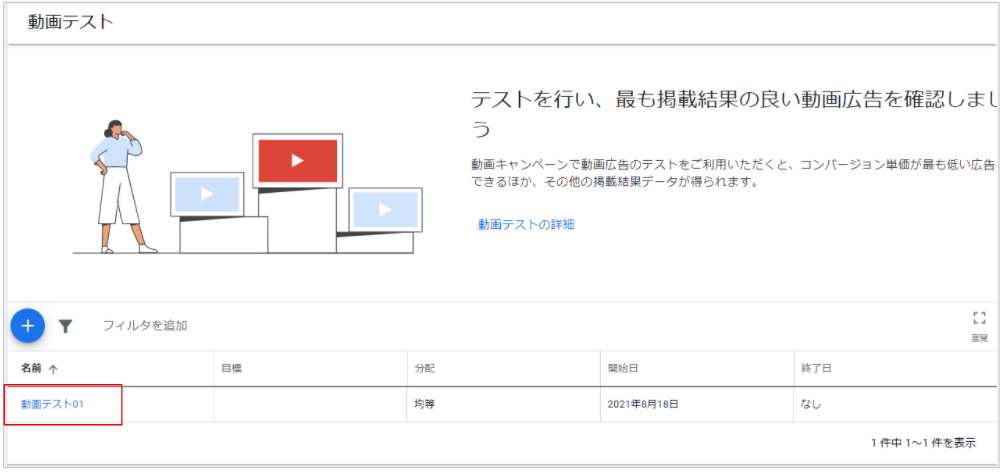This screenshot has width=1007, height=474.
Task: Click the 動画テスト page title
Action: coord(71,22)
